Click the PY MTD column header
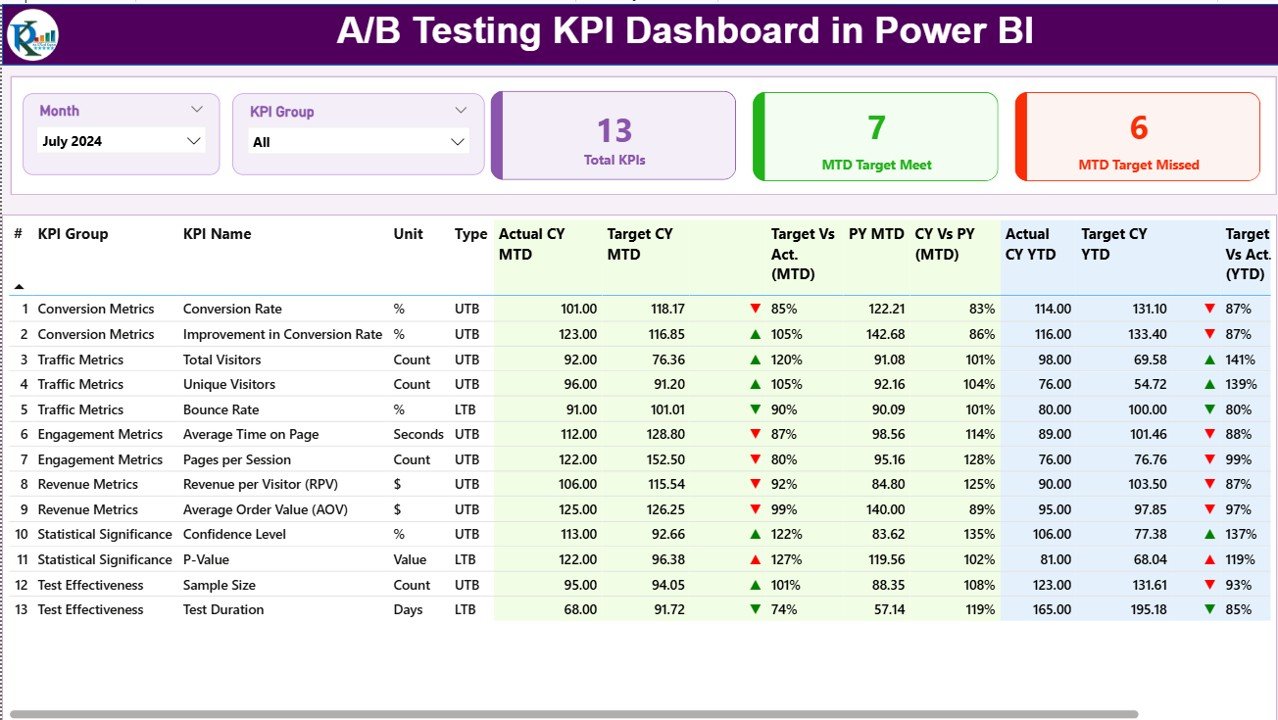Image resolution: width=1278 pixels, height=720 pixels. 876,234
